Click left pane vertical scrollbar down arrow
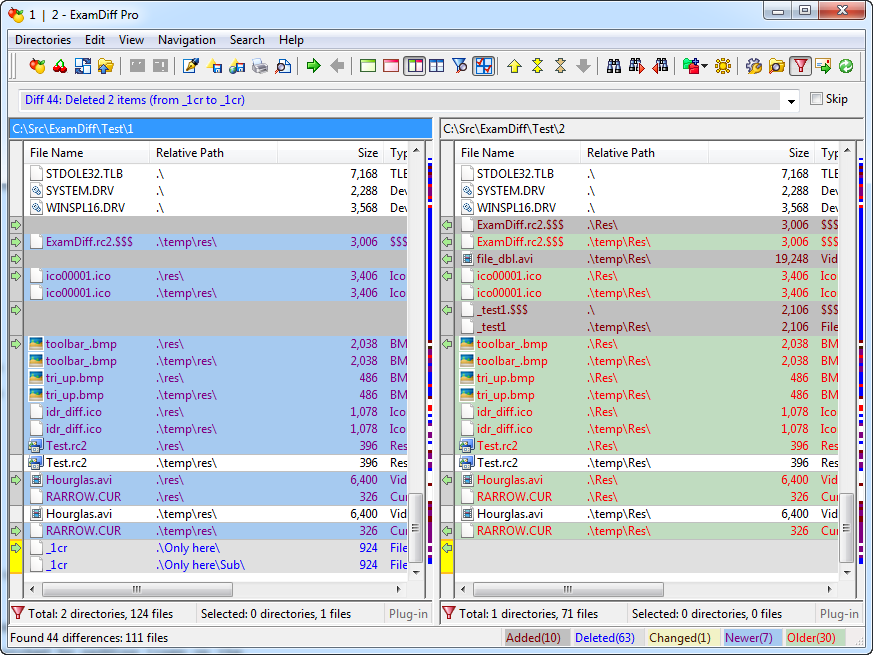 (416, 573)
